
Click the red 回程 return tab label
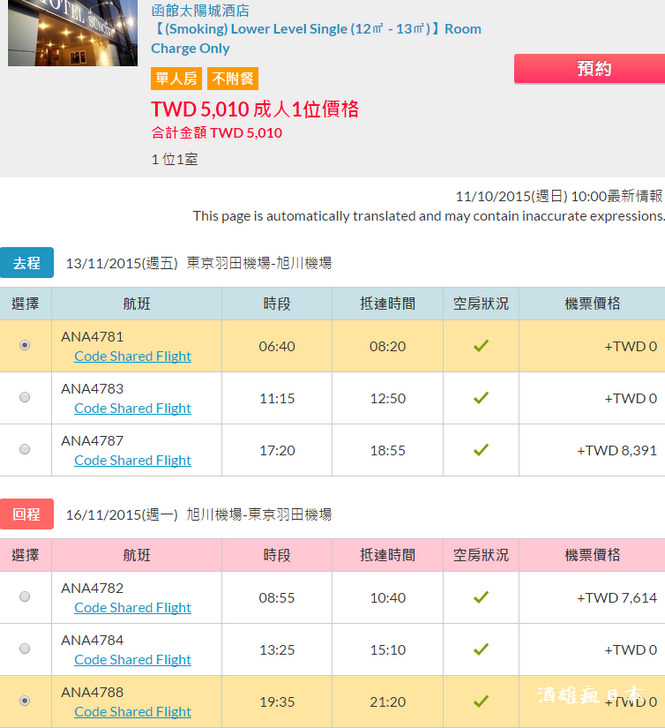26,514
